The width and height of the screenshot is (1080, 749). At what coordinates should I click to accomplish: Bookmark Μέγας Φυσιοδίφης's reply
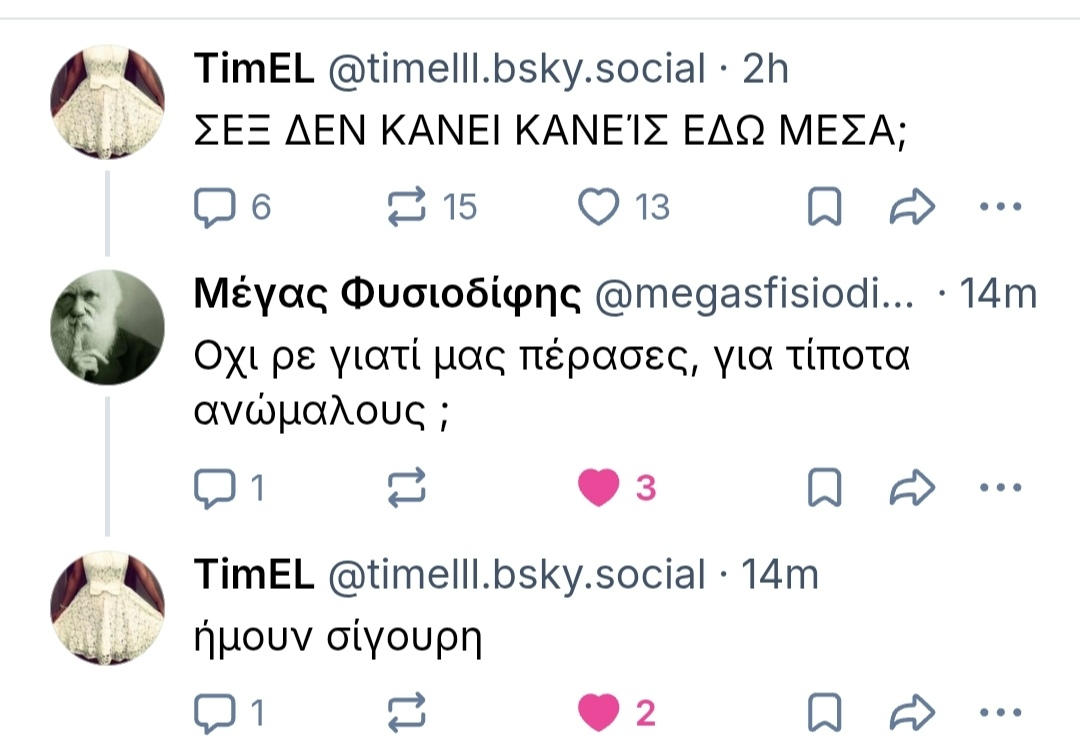point(825,488)
